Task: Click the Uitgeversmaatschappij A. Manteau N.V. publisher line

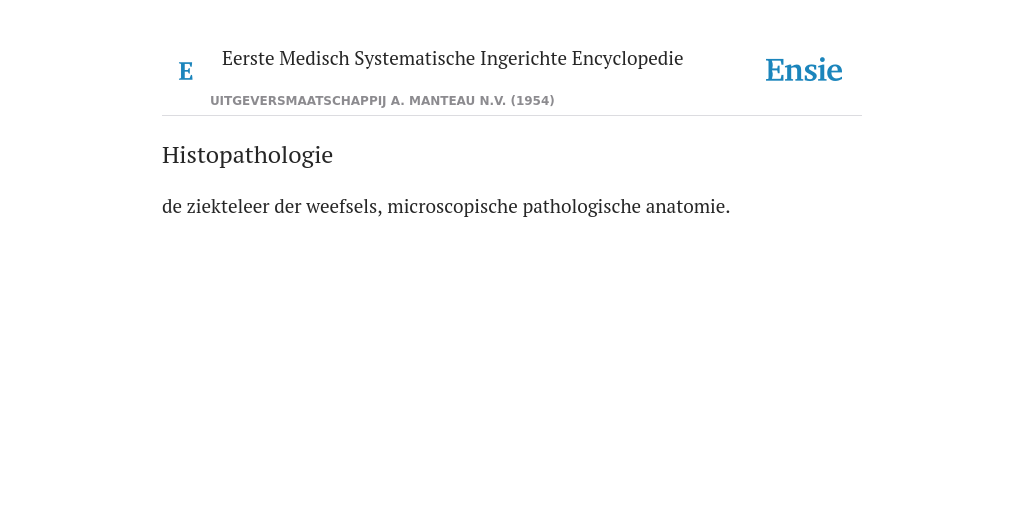Action: [x=382, y=101]
